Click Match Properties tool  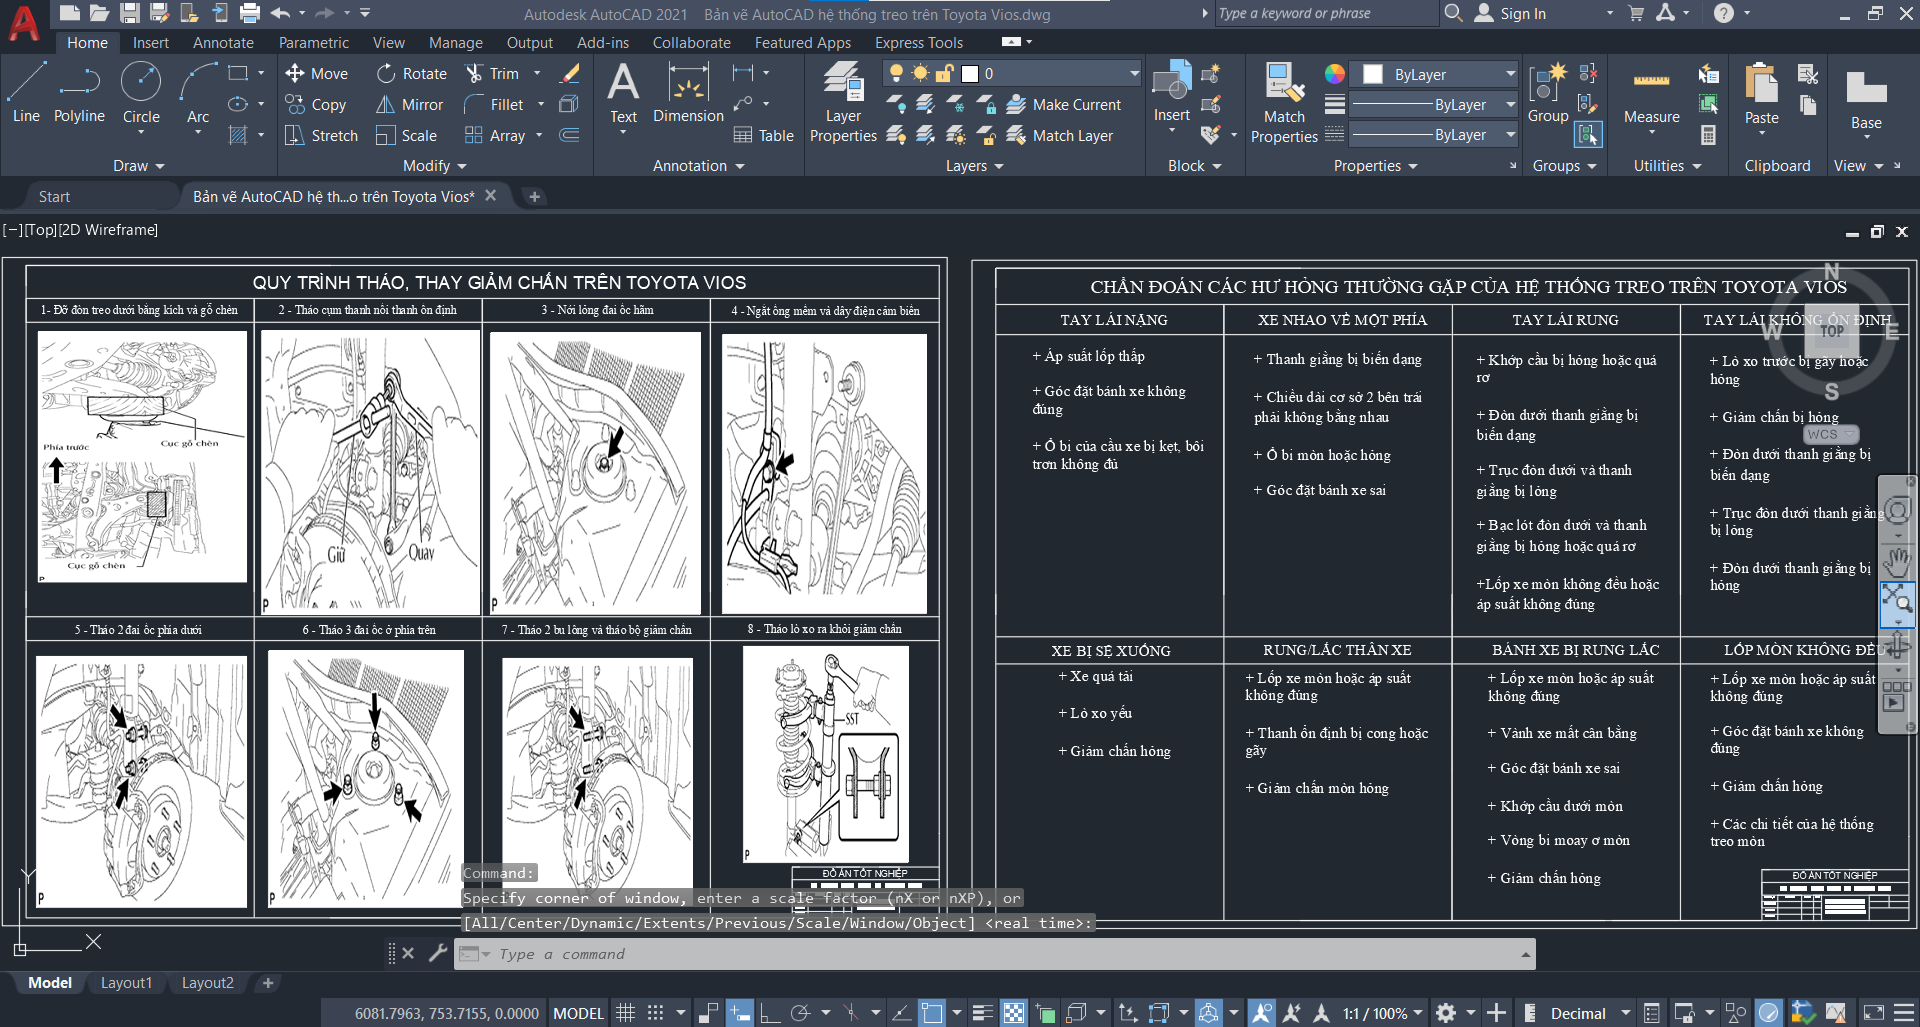1284,102
